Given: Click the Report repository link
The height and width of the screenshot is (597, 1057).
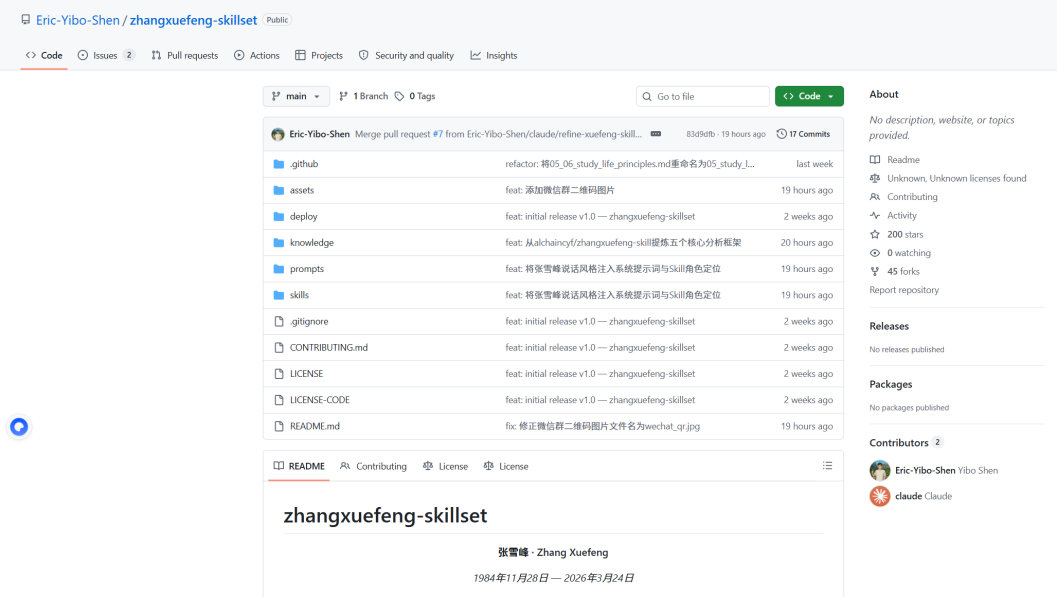Looking at the screenshot, I should [x=904, y=290].
